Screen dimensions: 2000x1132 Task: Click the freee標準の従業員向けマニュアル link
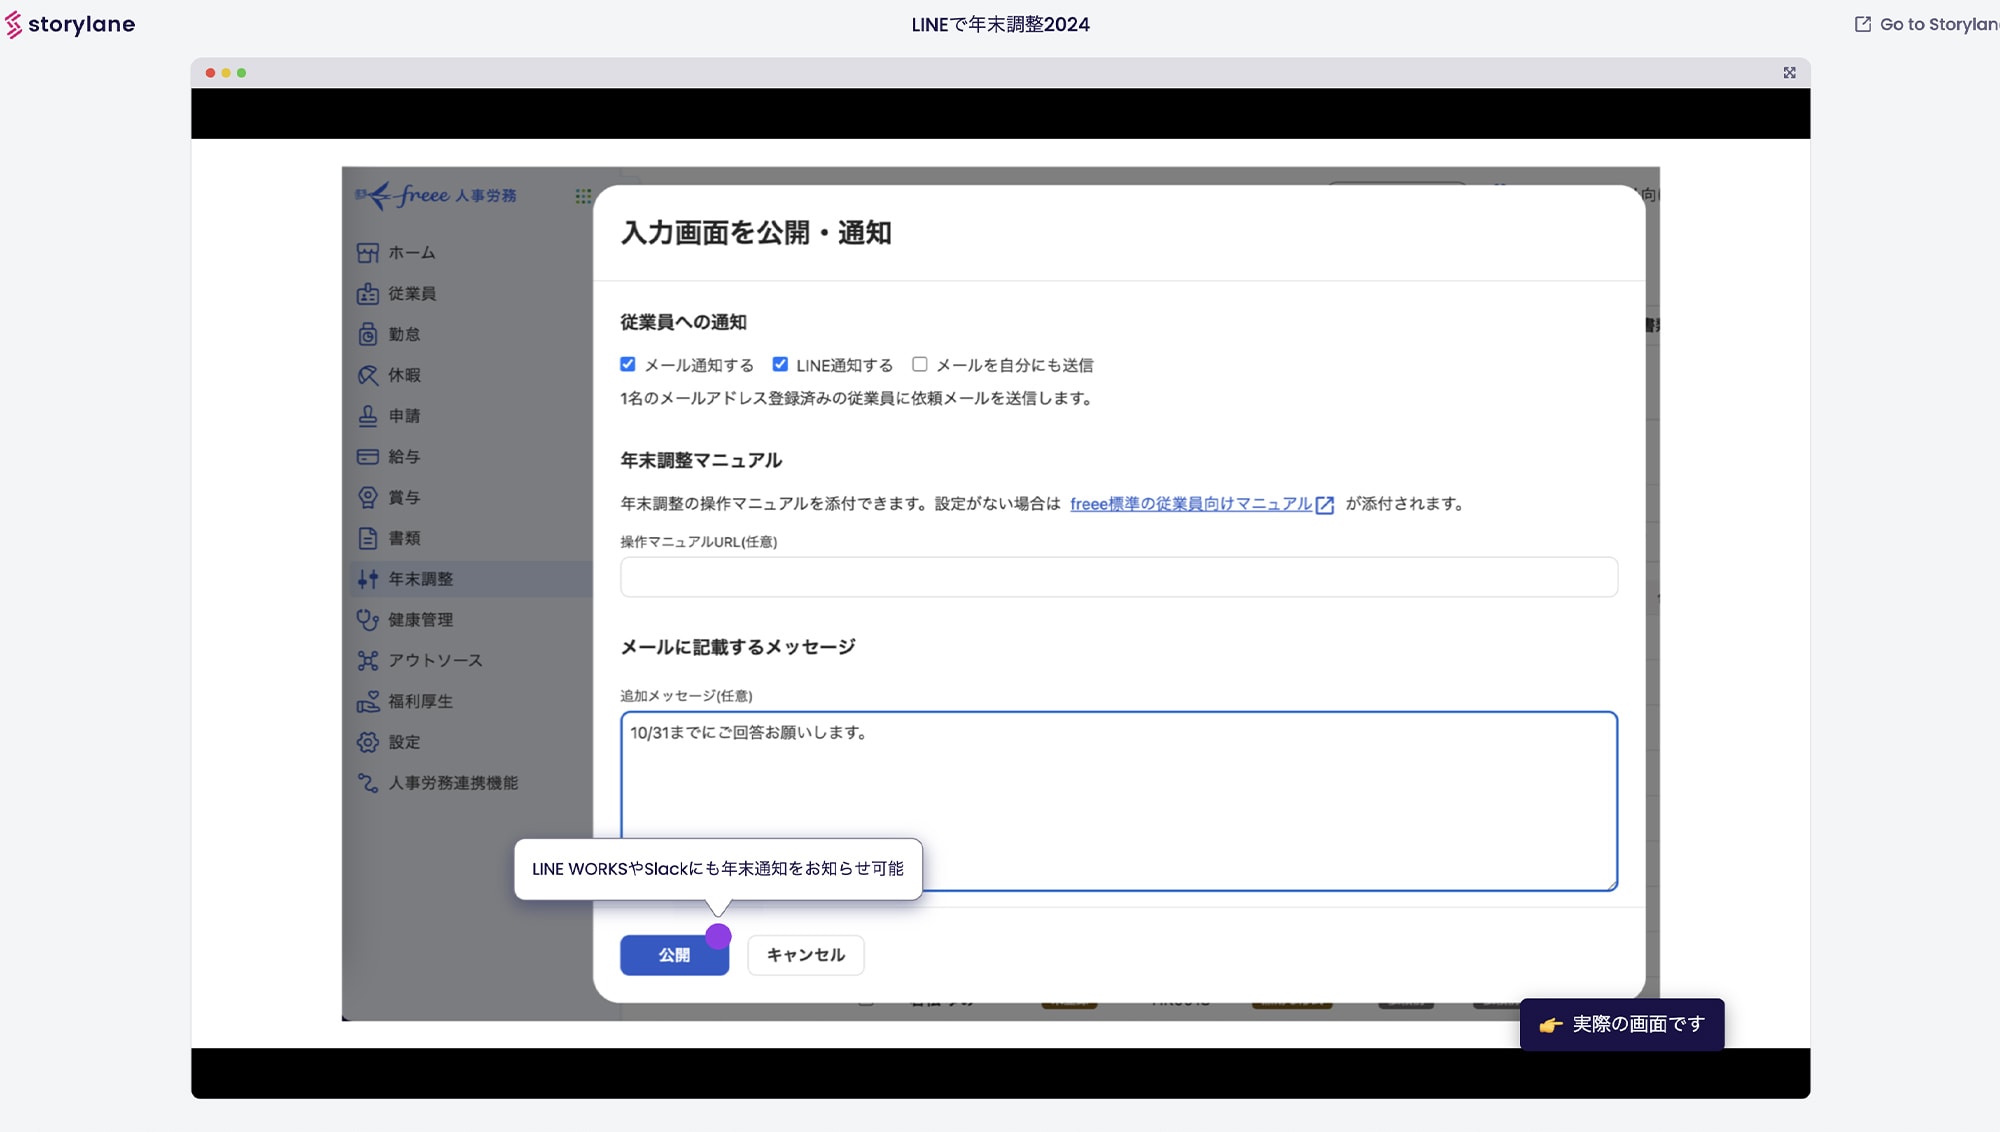(1202, 503)
